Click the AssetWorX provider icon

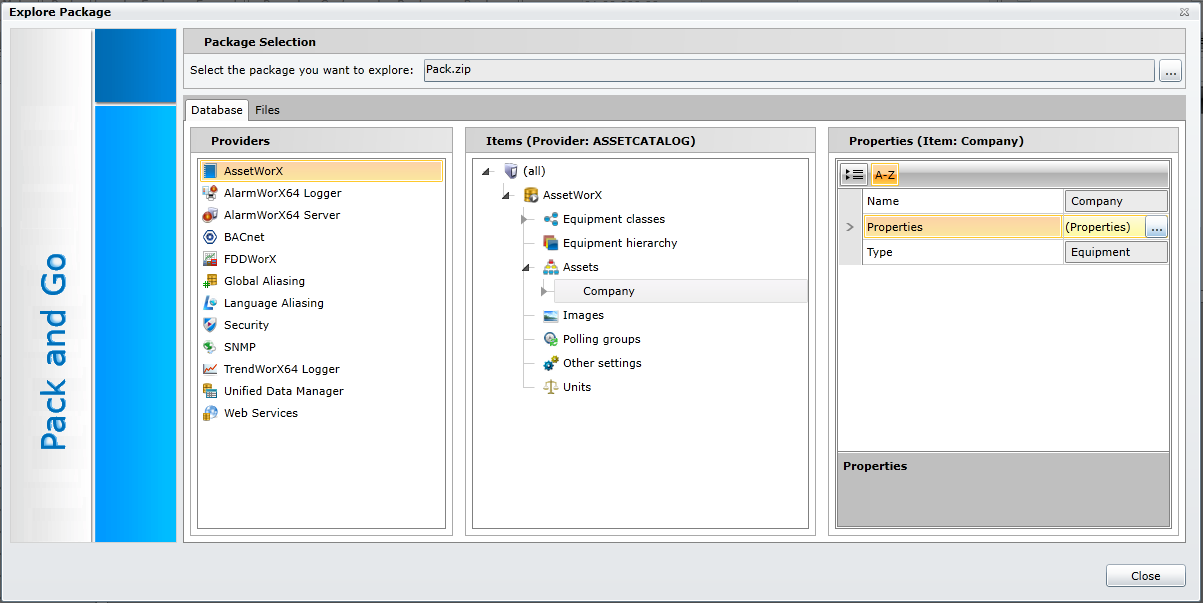click(210, 171)
